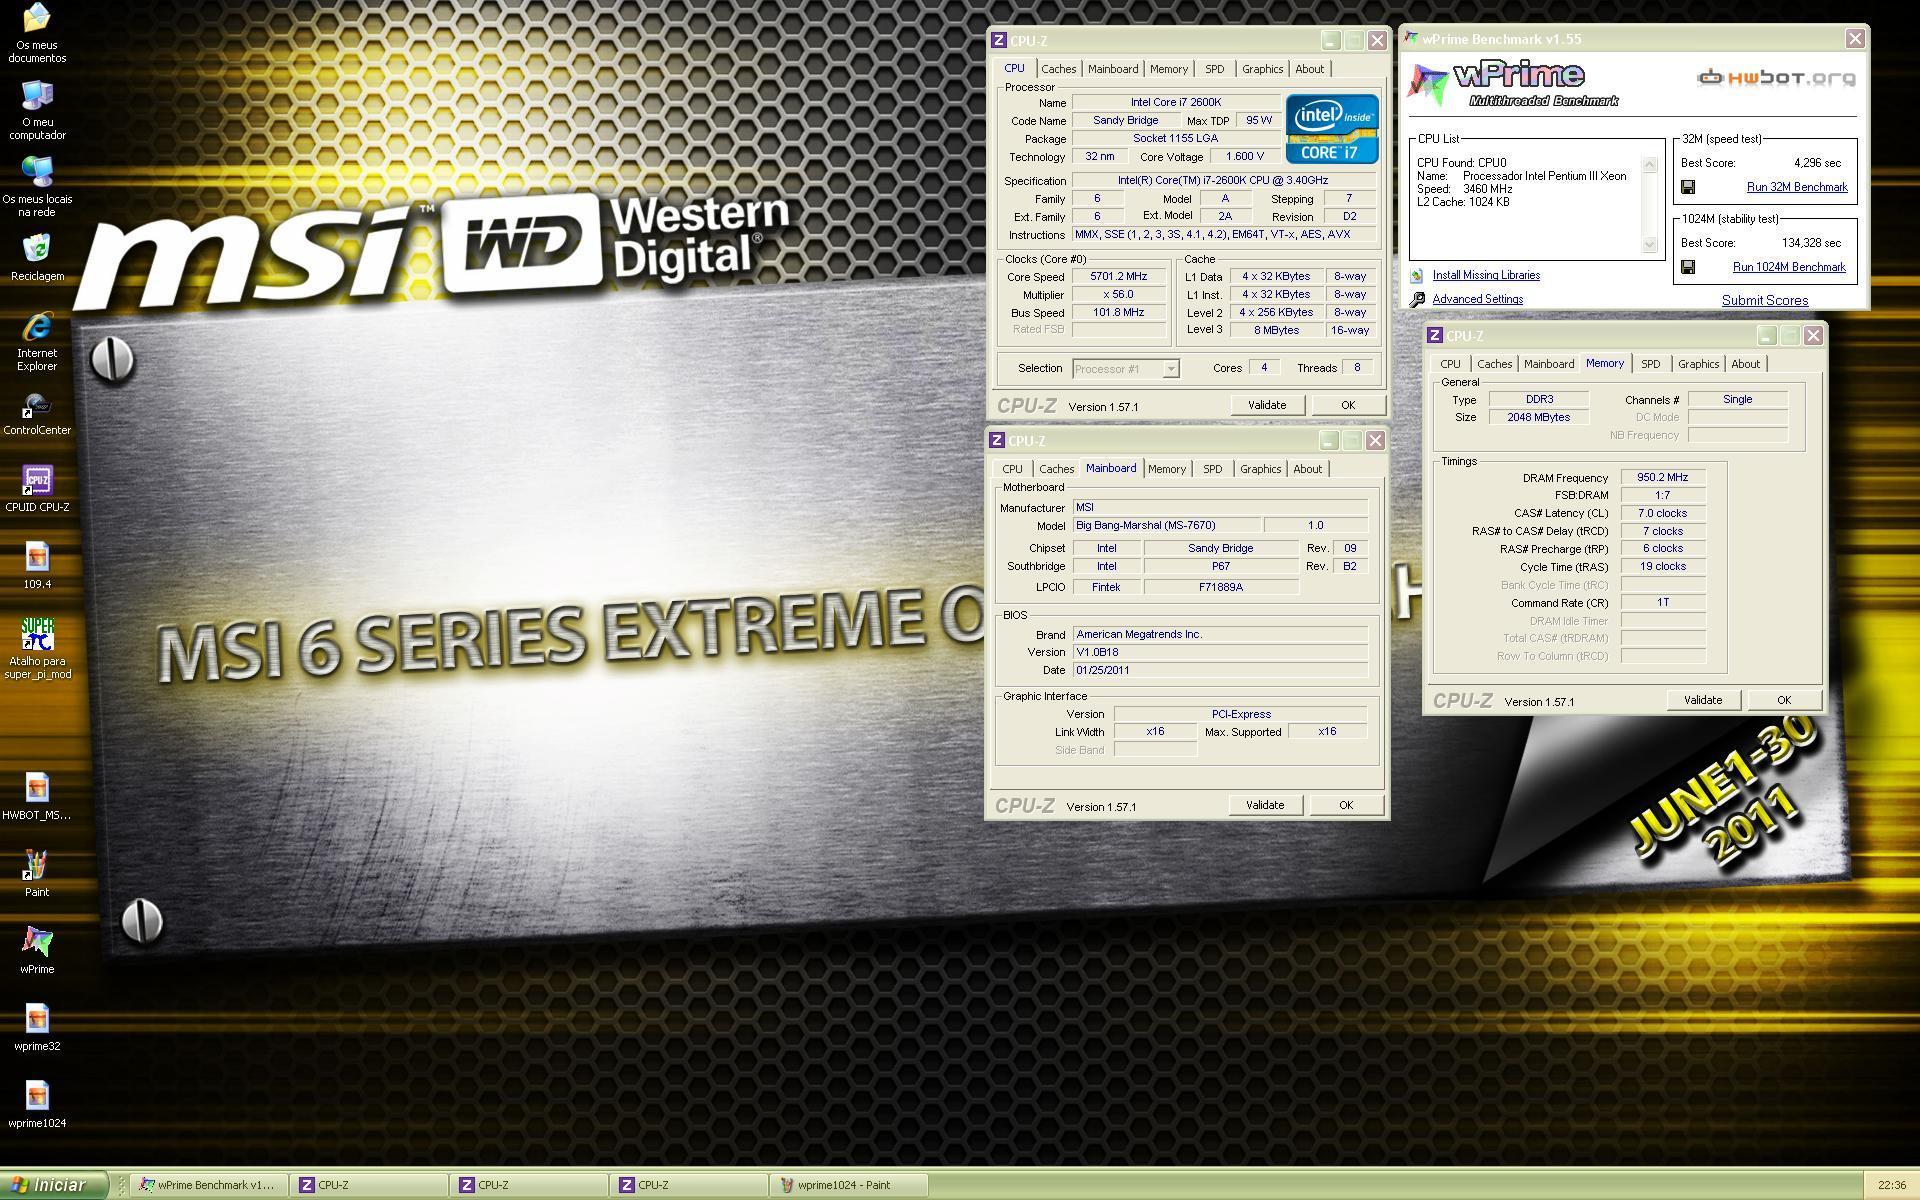Open Graphics tab in top CPU-Z window
The height and width of the screenshot is (1200, 1920).
tap(1262, 69)
